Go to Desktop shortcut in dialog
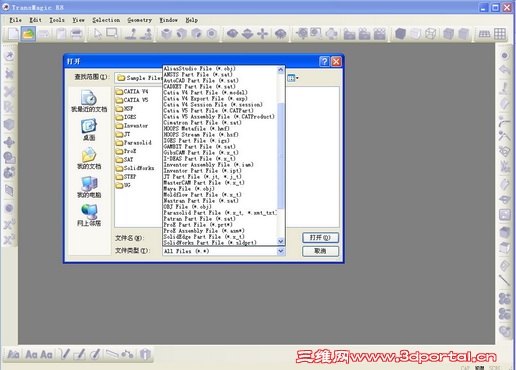 pyautogui.click(x=89, y=130)
